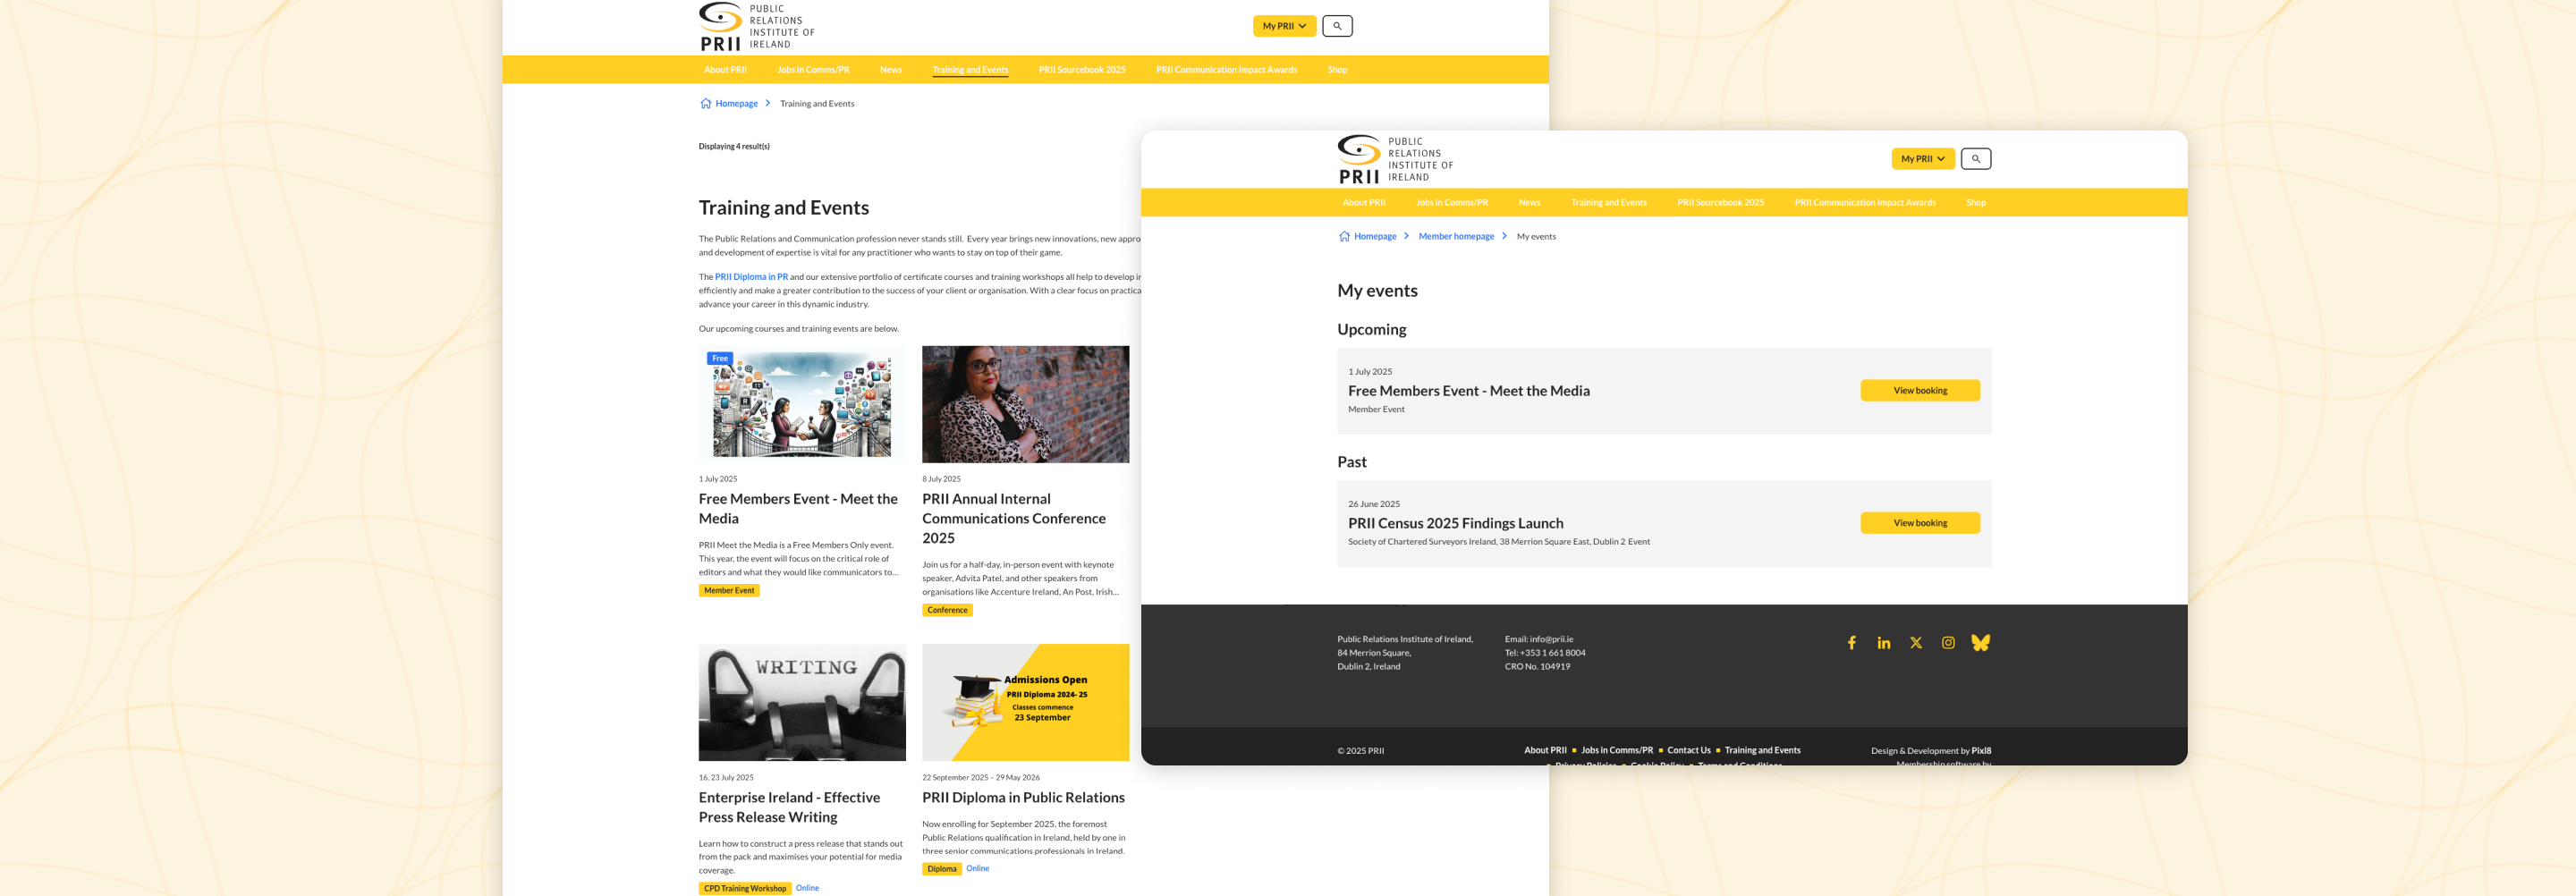
Task: Open PRII Diploma in Public Relations card title
Action: (1023, 797)
